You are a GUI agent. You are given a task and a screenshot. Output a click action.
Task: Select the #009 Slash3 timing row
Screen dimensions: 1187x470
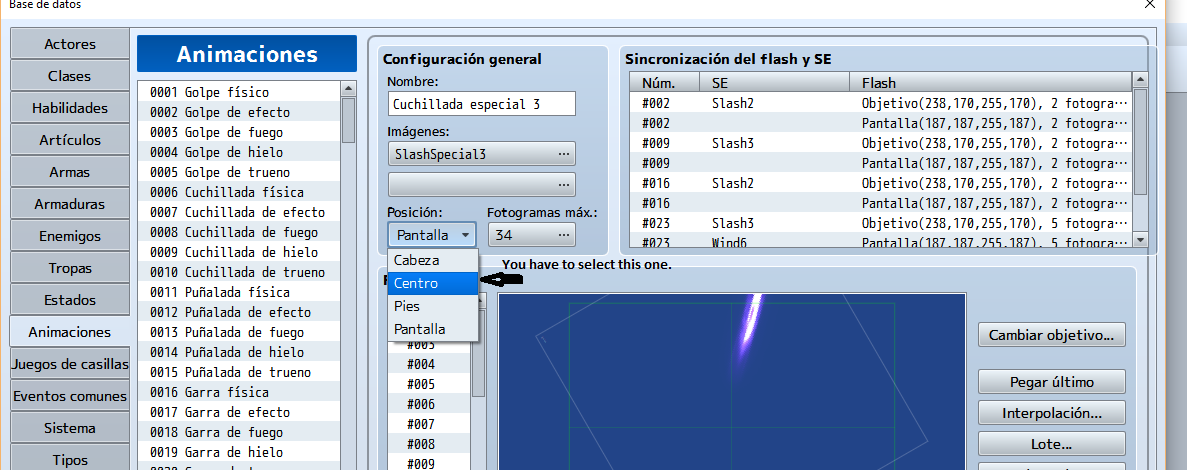click(881, 143)
